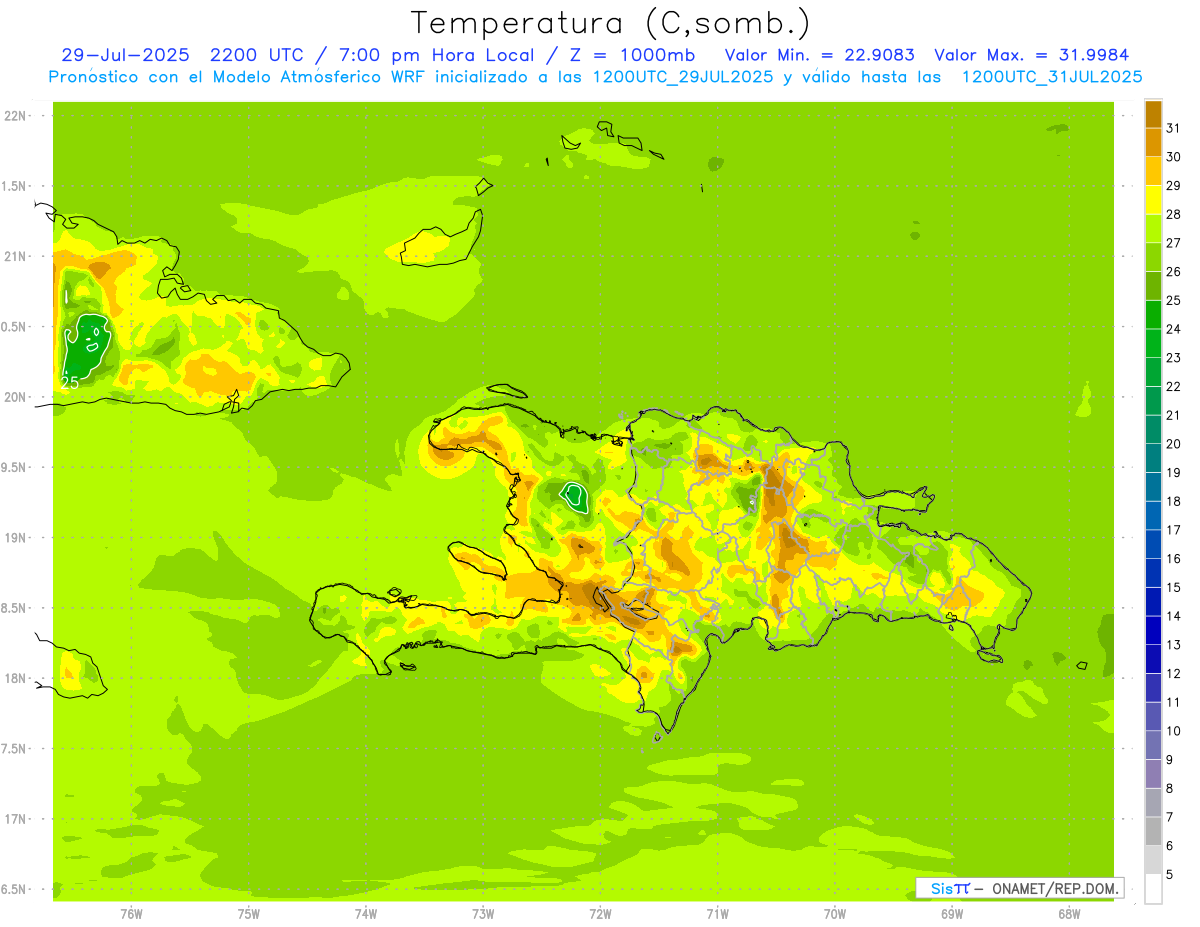The width and height of the screenshot is (1200, 927).
Task: Click legend value '27'
Action: (1174, 243)
